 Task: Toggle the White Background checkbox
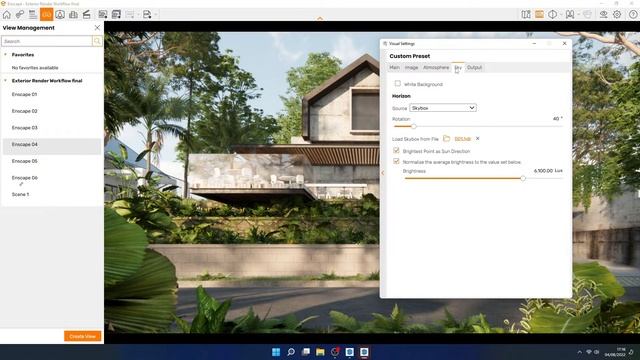(398, 84)
